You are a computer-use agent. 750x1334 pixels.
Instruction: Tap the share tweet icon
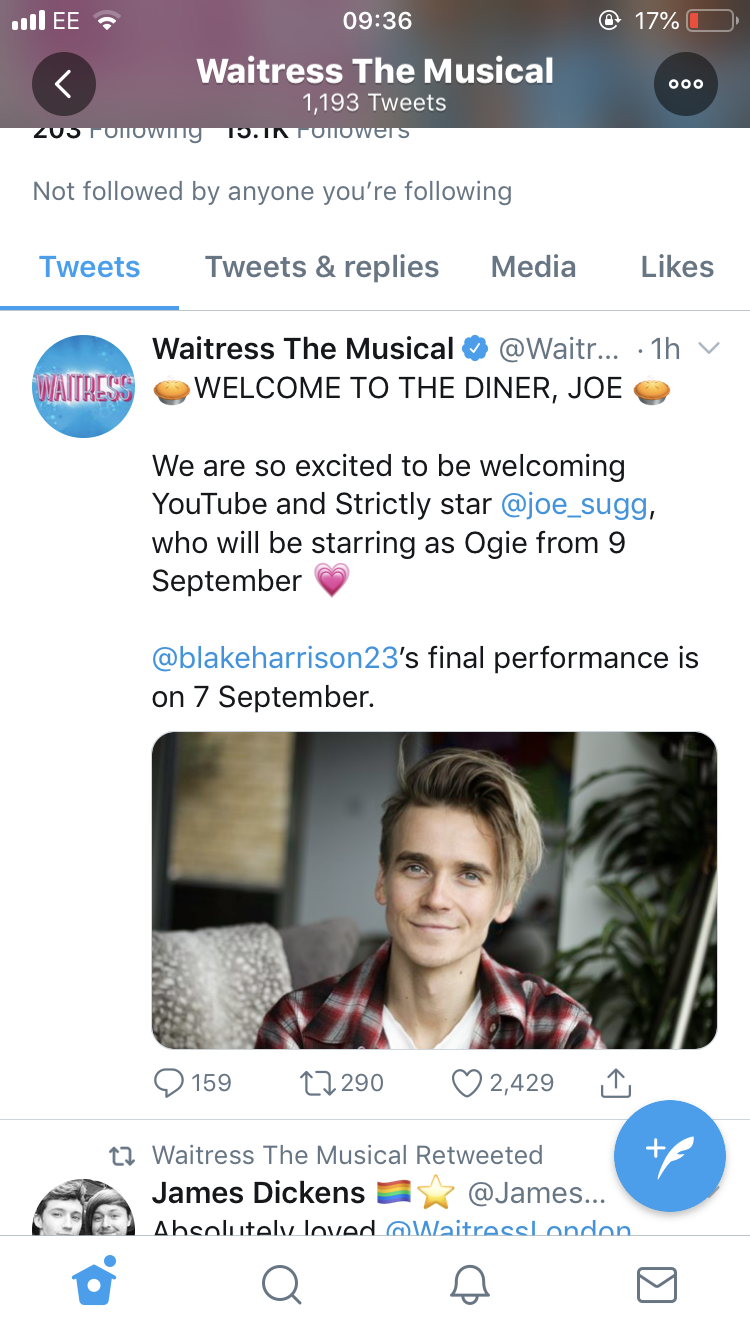[616, 1082]
